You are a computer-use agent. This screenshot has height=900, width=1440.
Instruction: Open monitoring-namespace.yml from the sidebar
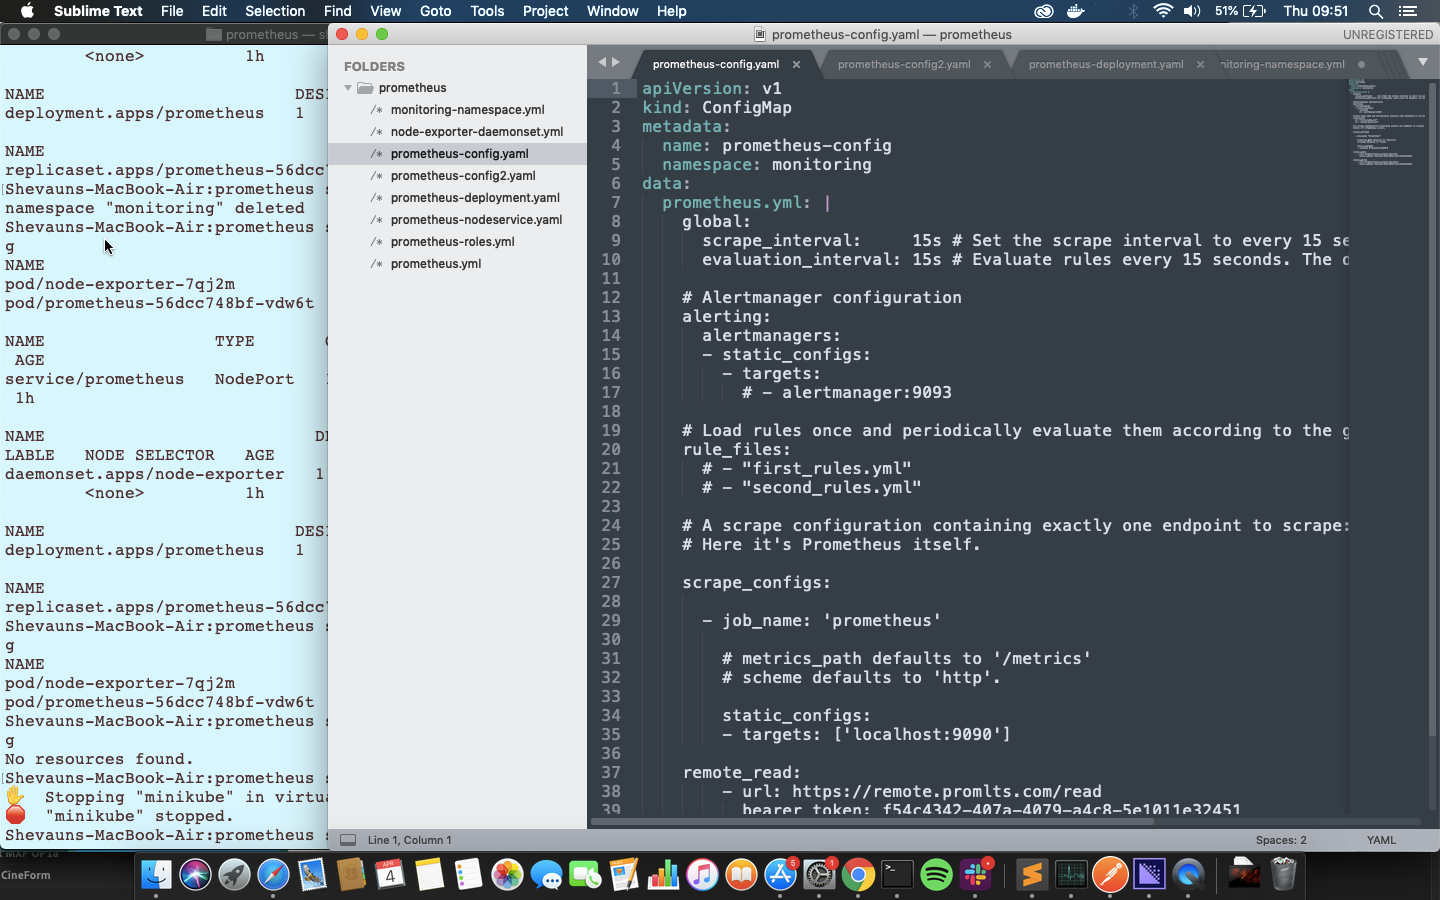(467, 110)
